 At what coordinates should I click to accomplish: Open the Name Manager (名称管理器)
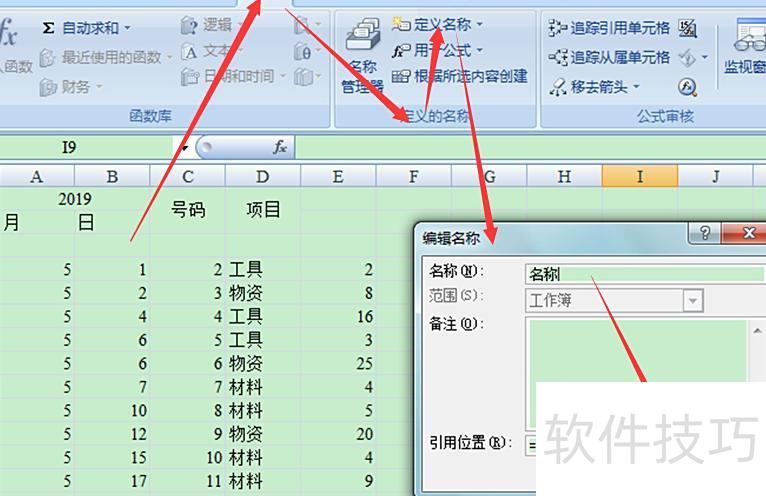coord(362,56)
